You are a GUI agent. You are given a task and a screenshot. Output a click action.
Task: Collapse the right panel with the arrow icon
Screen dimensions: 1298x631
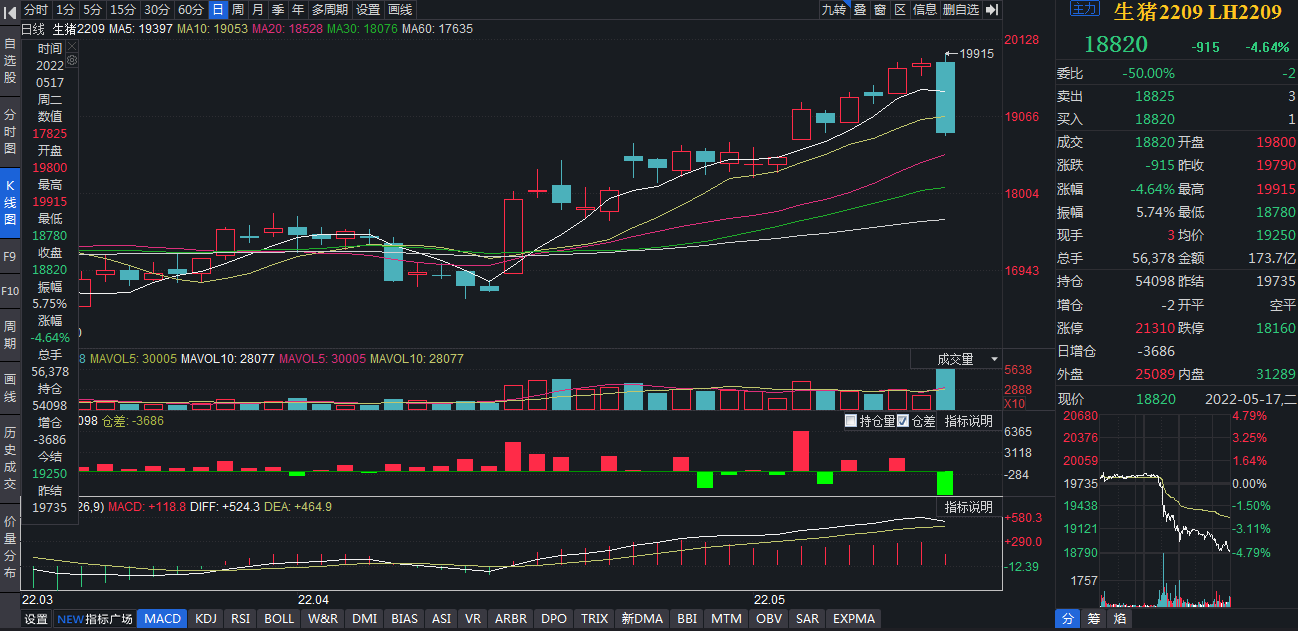click(x=992, y=9)
